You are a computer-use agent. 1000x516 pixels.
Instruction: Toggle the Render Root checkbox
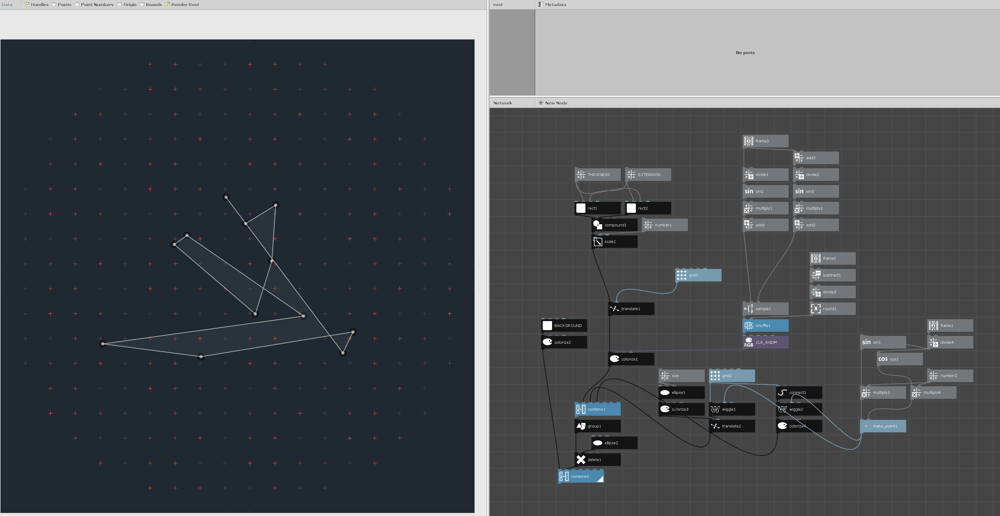point(168,4)
